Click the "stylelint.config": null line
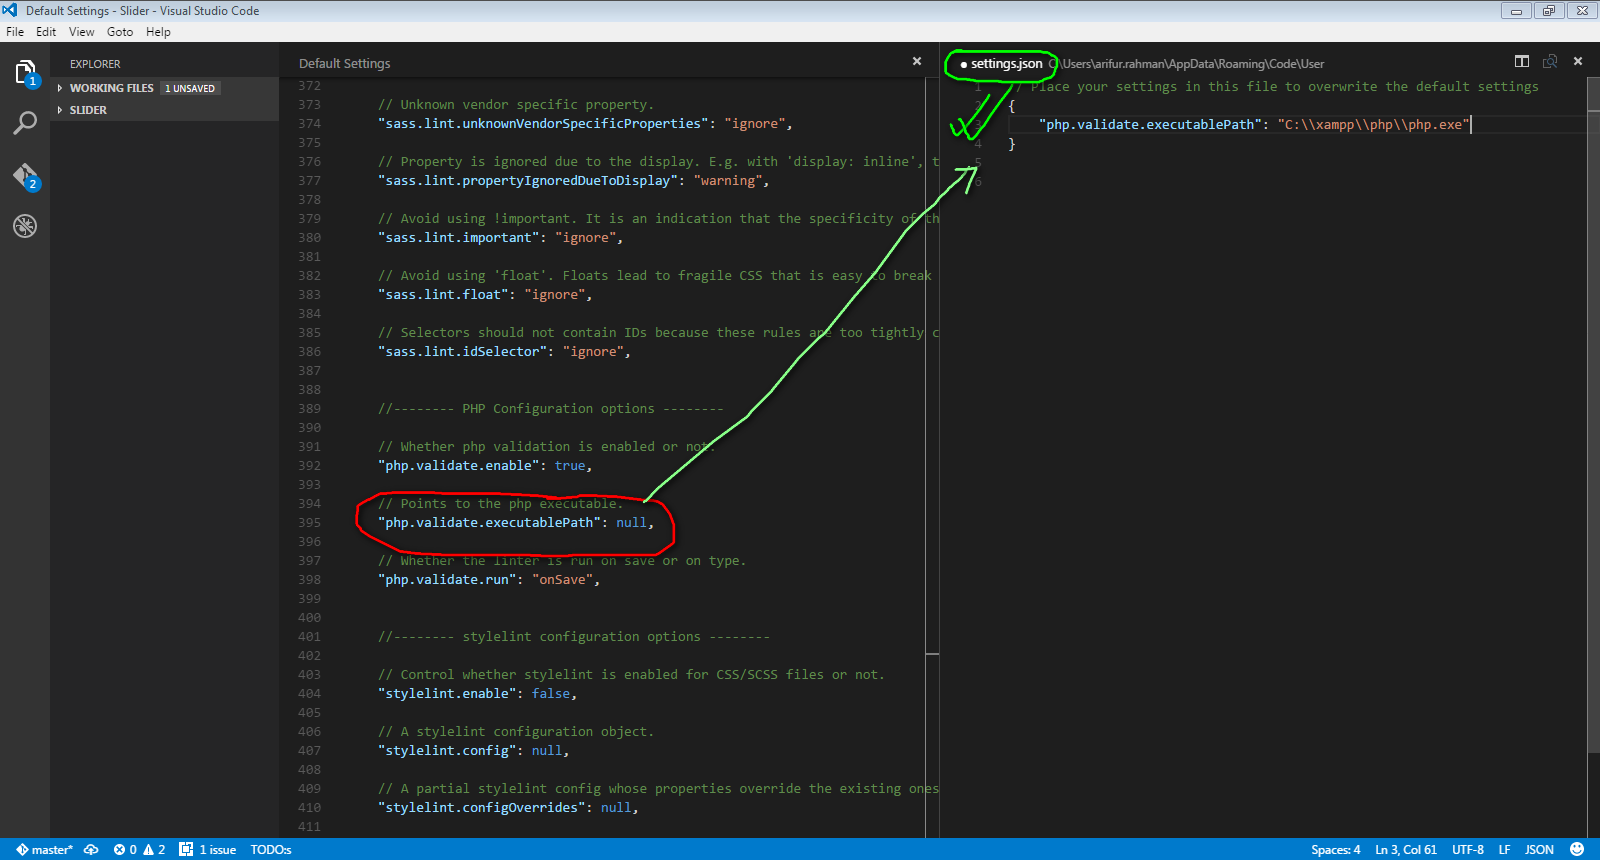The width and height of the screenshot is (1600, 860). (473, 751)
